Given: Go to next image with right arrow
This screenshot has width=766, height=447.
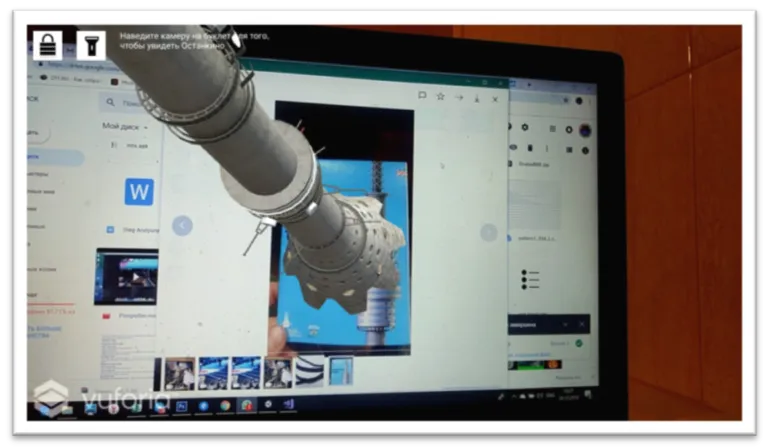Looking at the screenshot, I should [489, 233].
